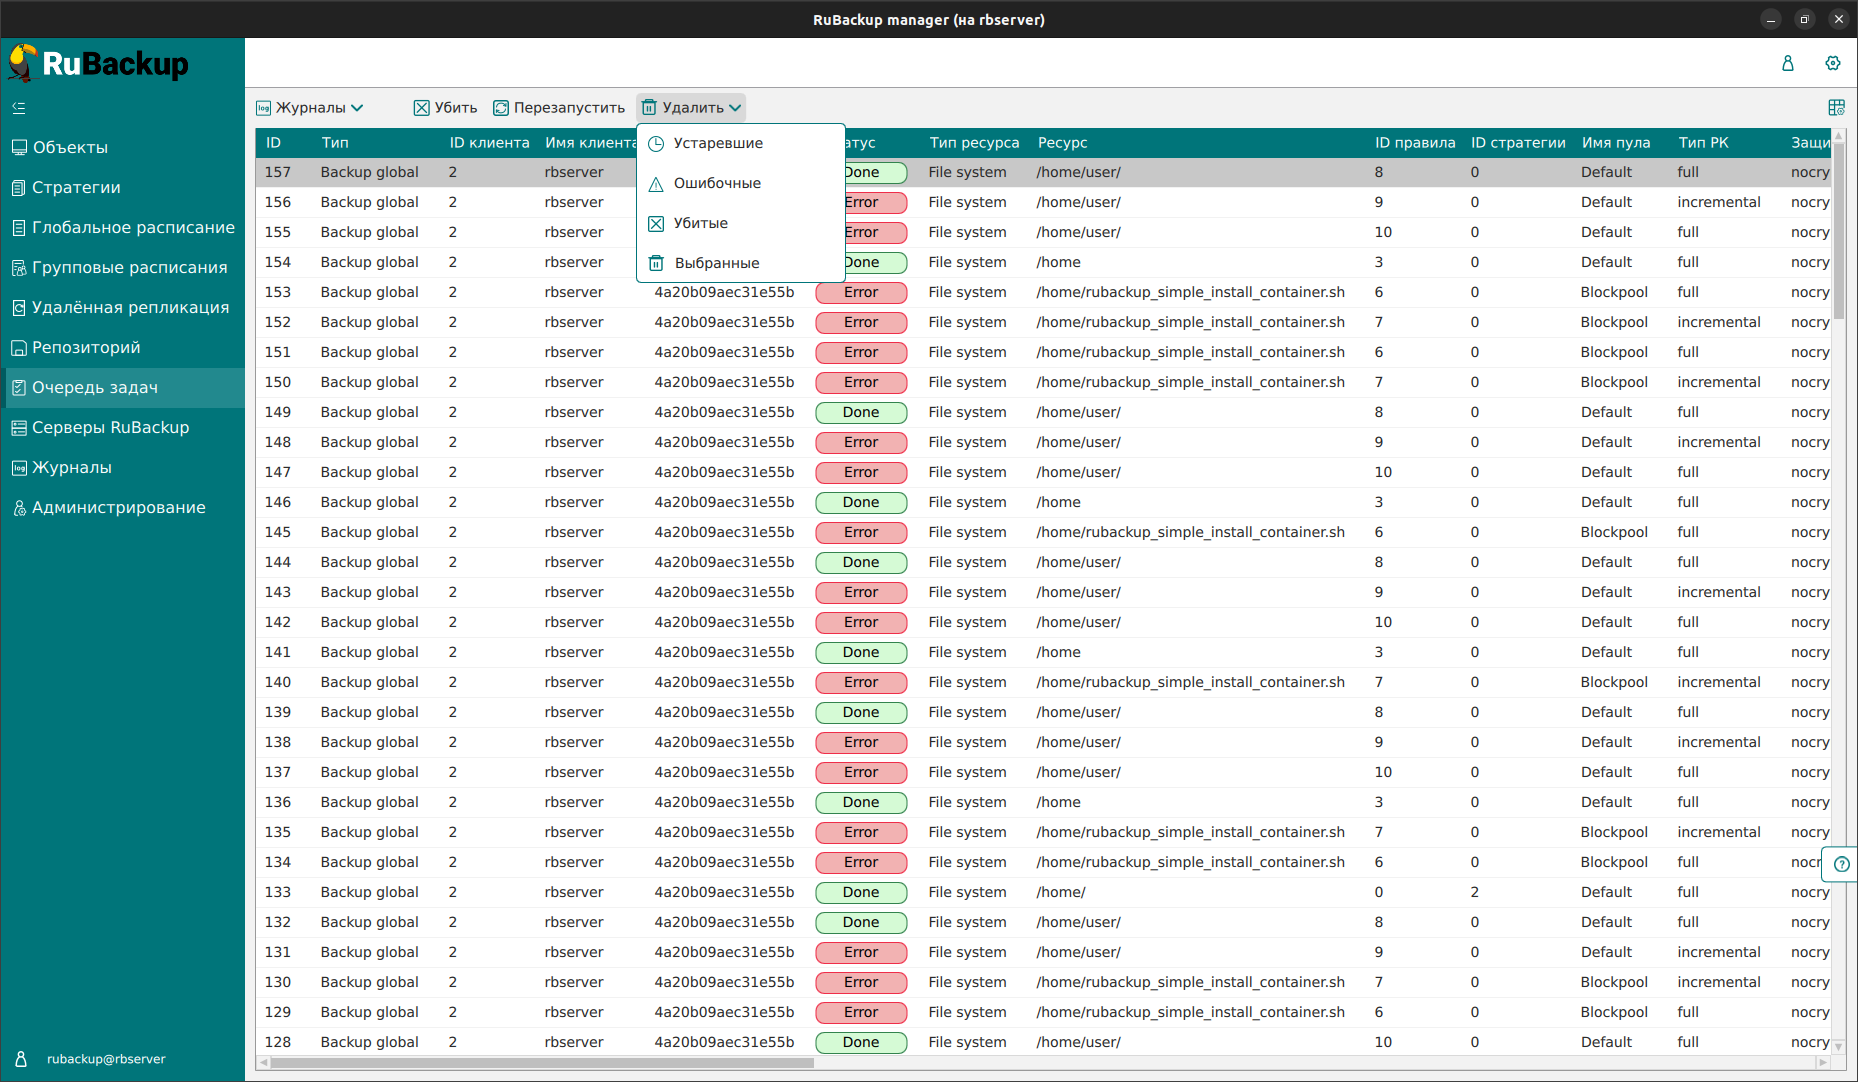
Task: Collapse the Удалить dropdown button
Action: [691, 108]
